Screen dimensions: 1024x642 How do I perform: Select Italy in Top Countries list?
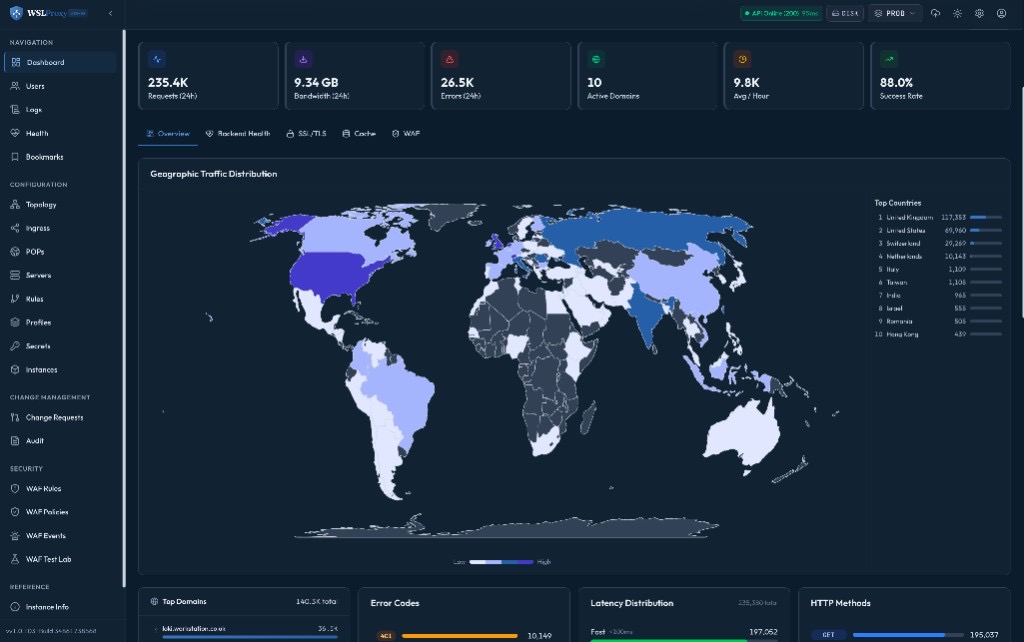pyautogui.click(x=938, y=269)
